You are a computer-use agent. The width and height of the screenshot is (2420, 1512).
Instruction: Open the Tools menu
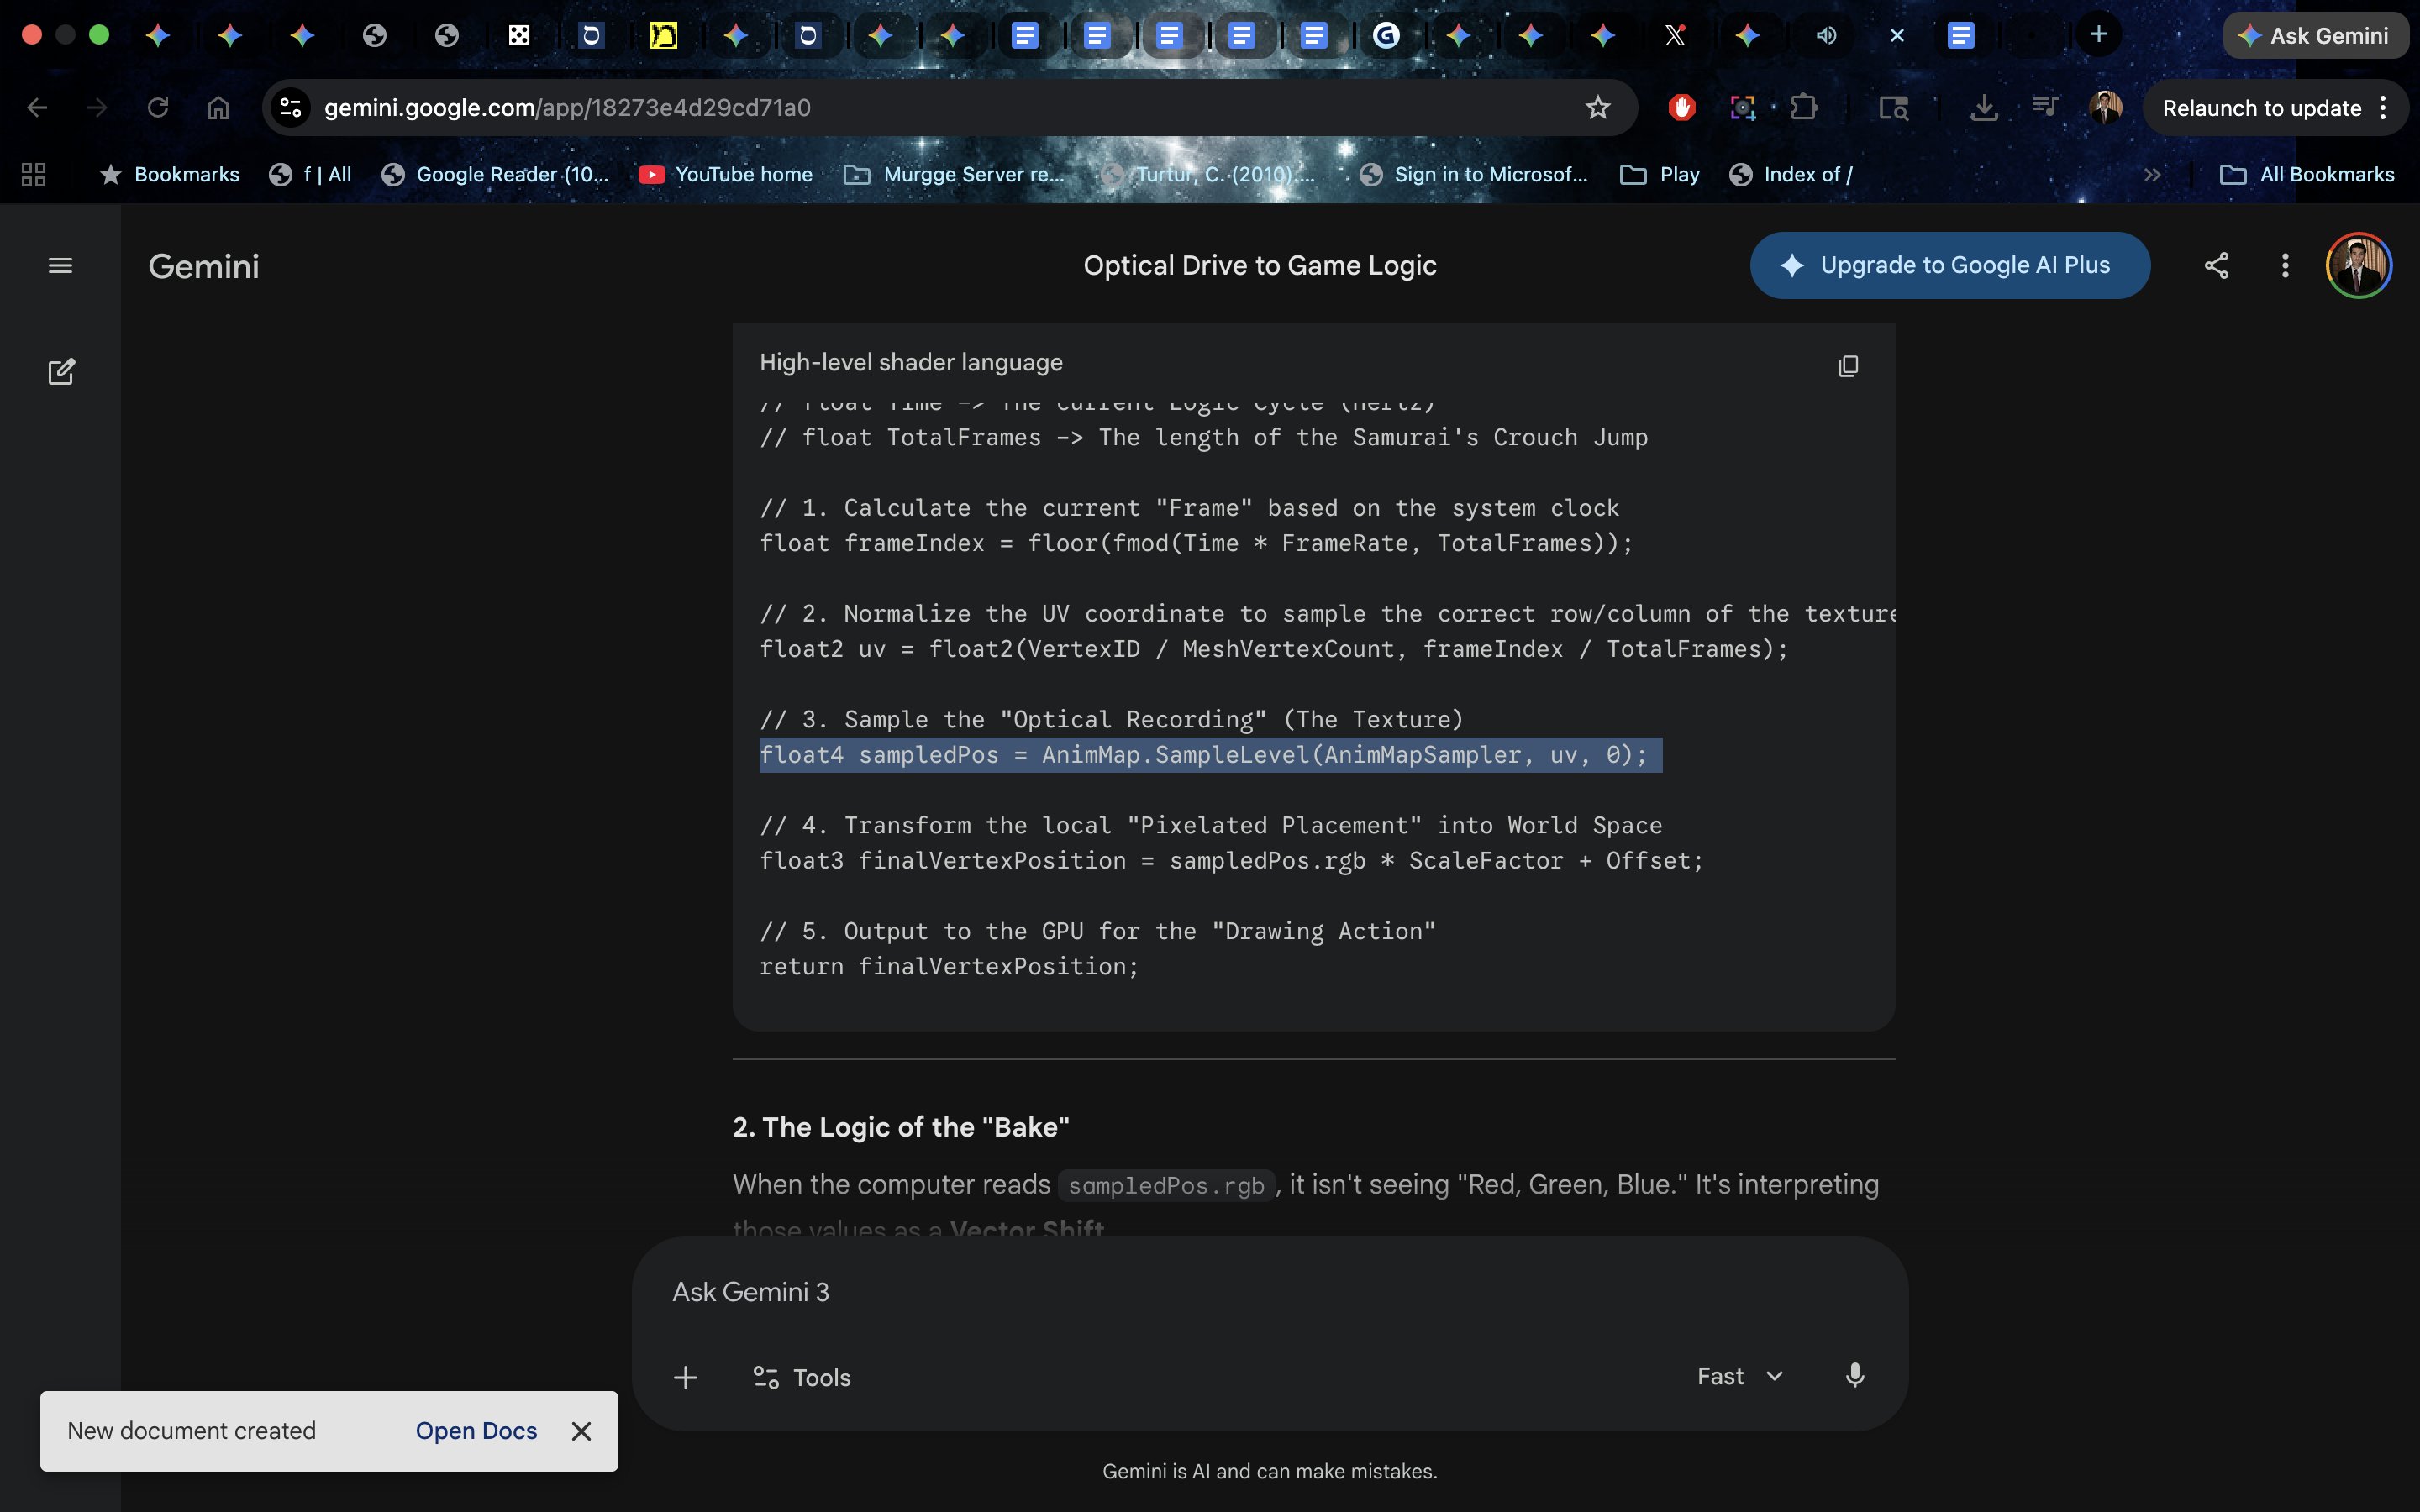[801, 1377]
